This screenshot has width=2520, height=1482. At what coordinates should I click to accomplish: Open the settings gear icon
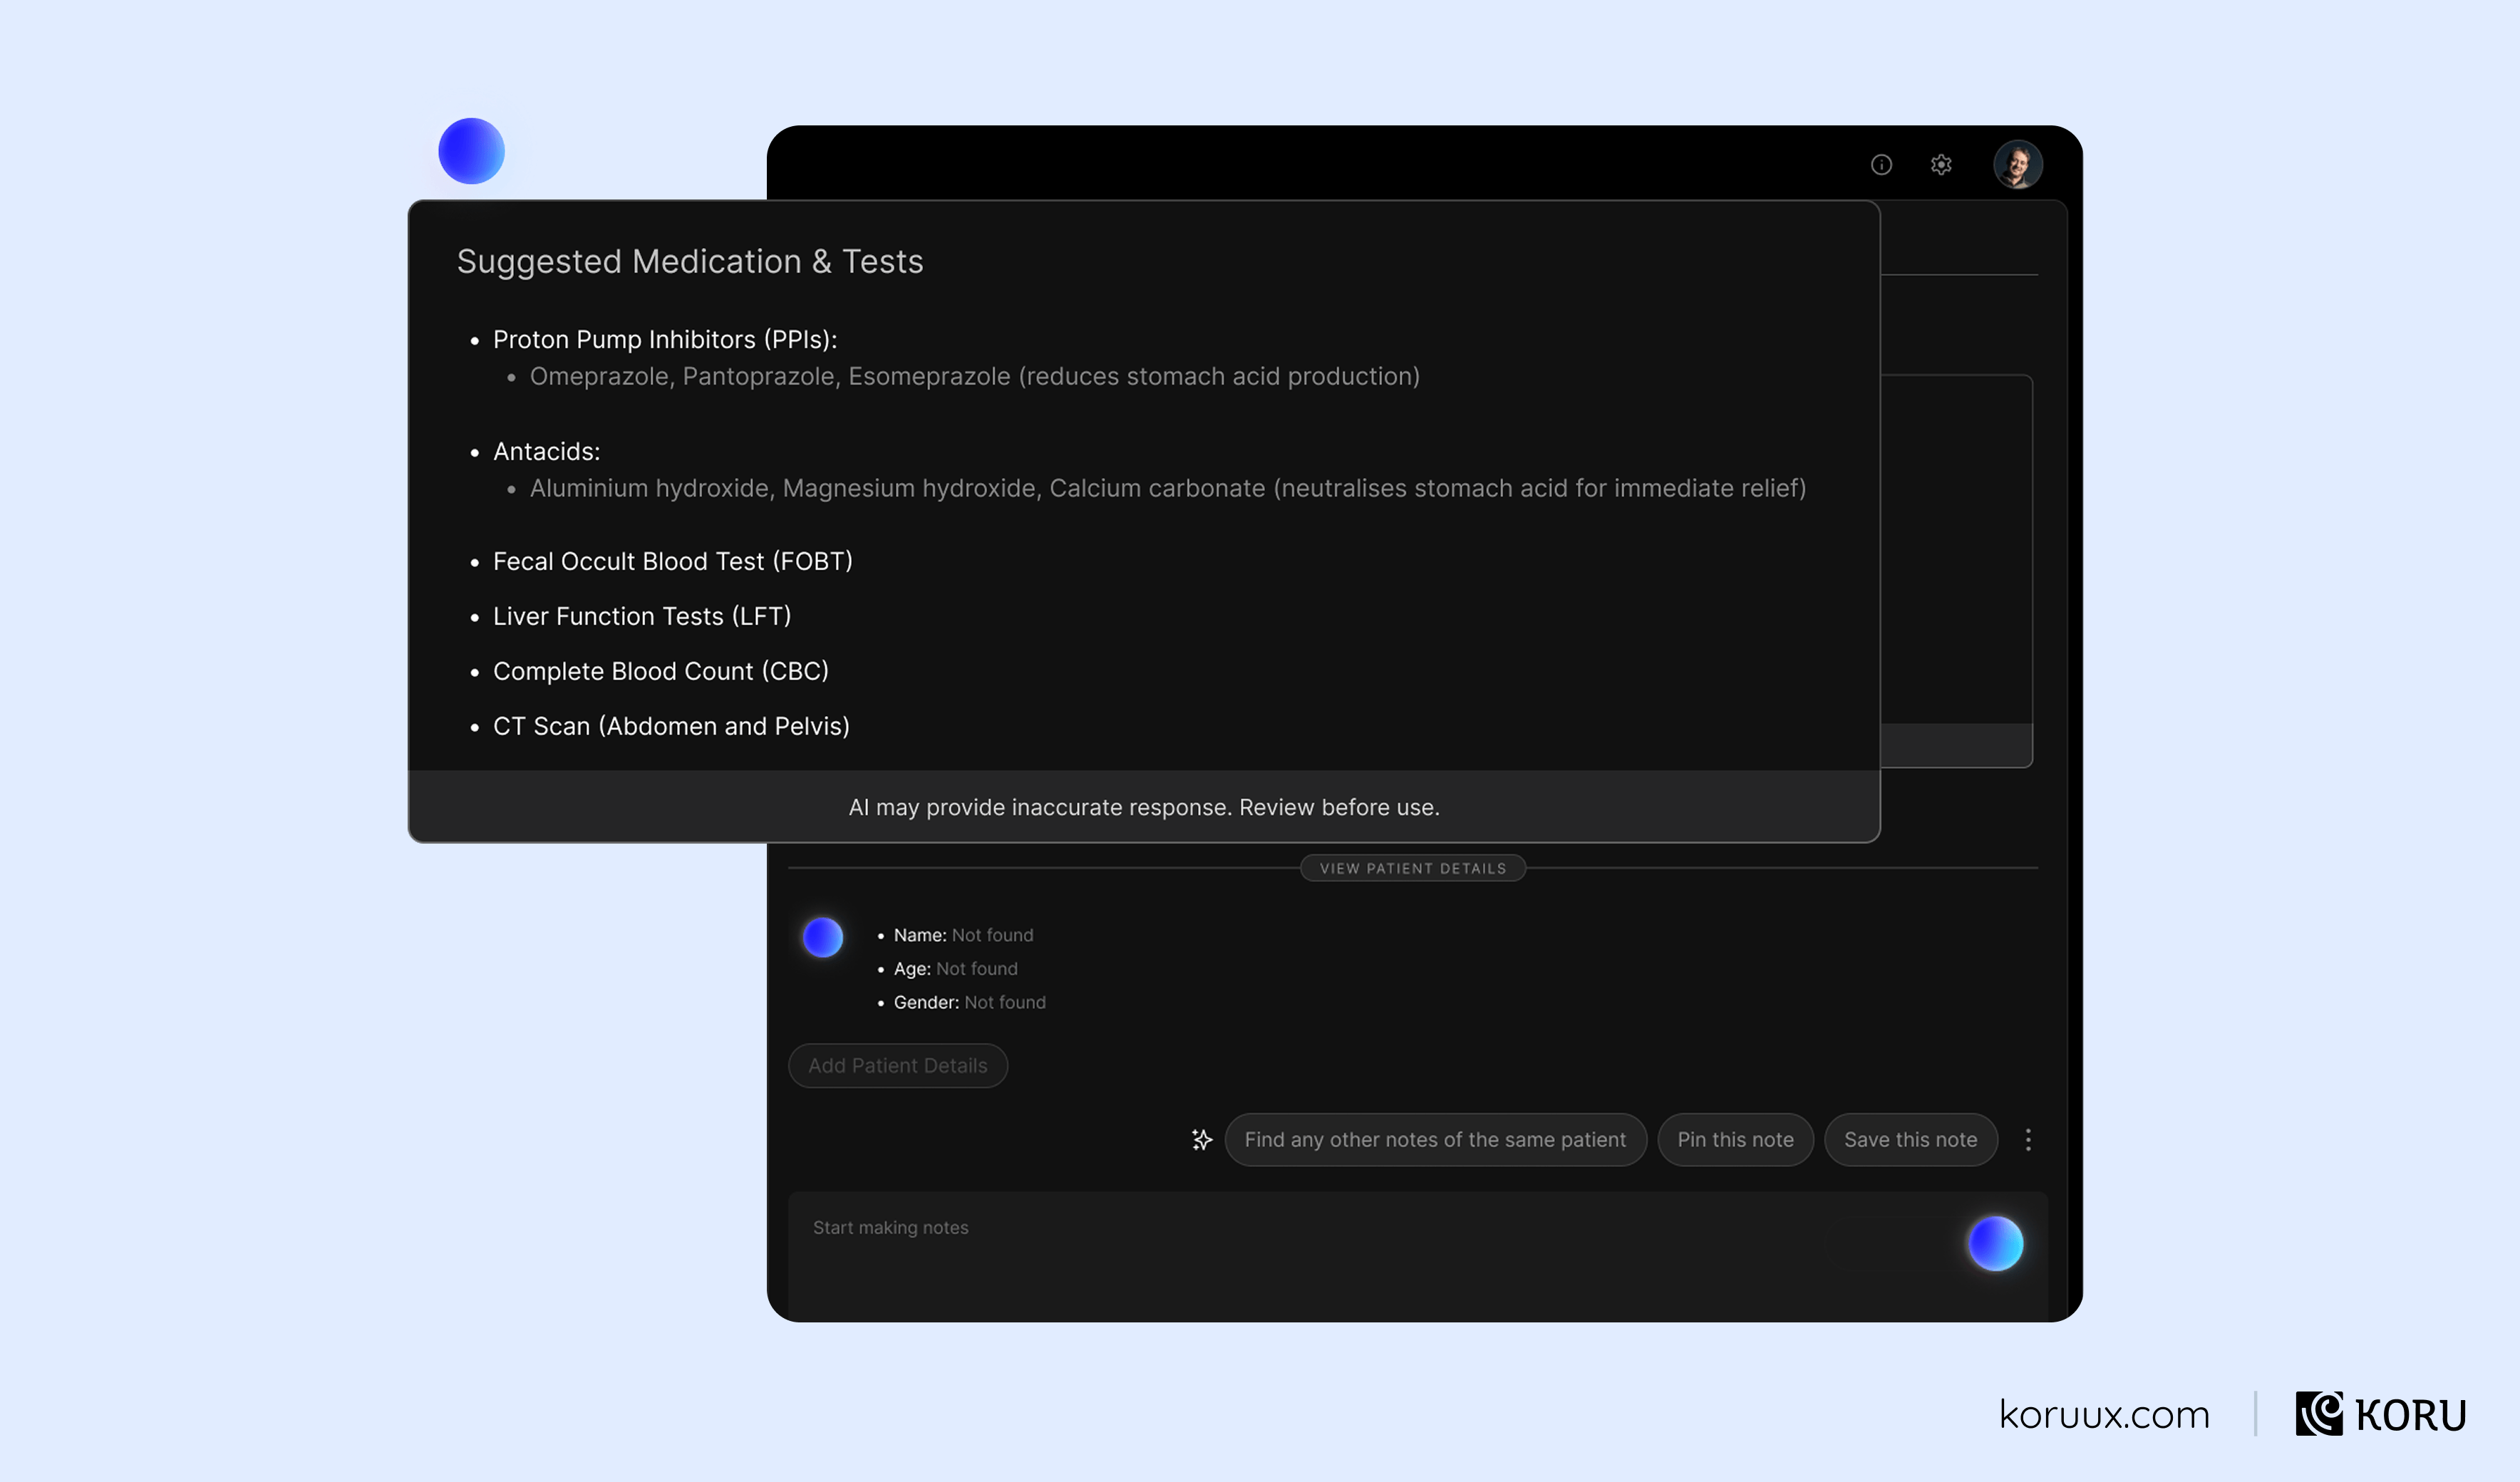pyautogui.click(x=1941, y=165)
